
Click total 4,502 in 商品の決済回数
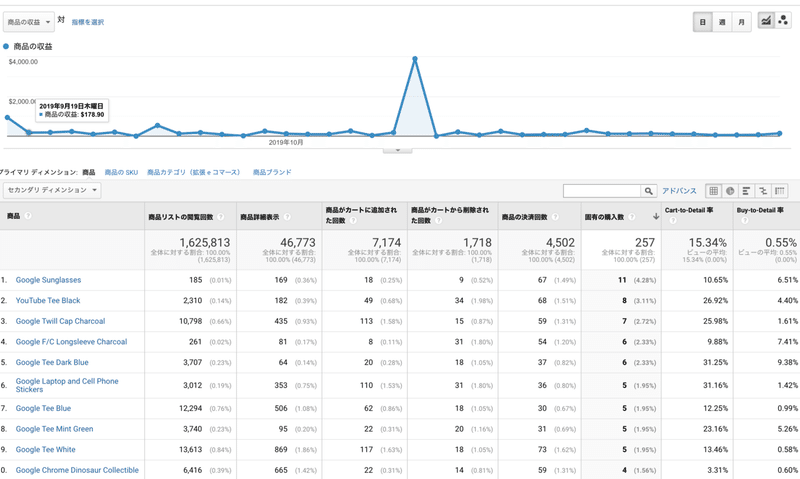pyautogui.click(x=560, y=242)
